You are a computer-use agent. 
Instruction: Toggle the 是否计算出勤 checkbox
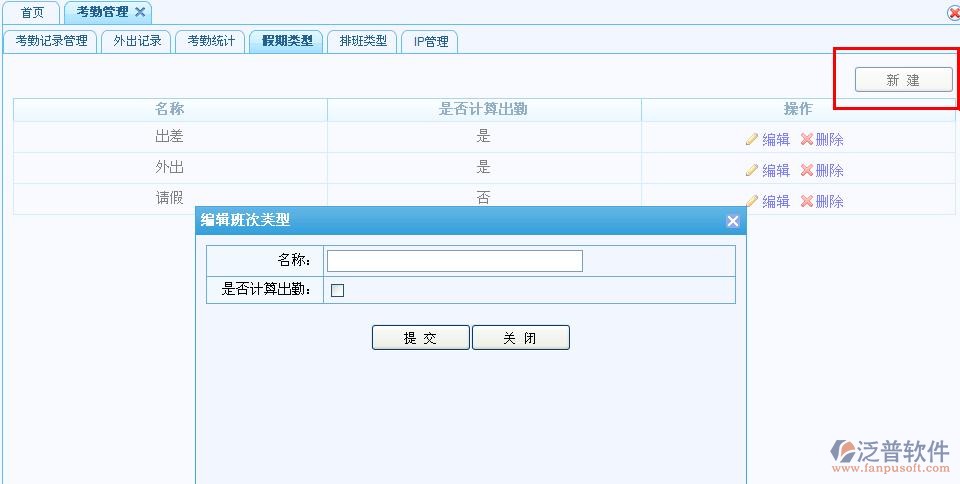(337, 291)
